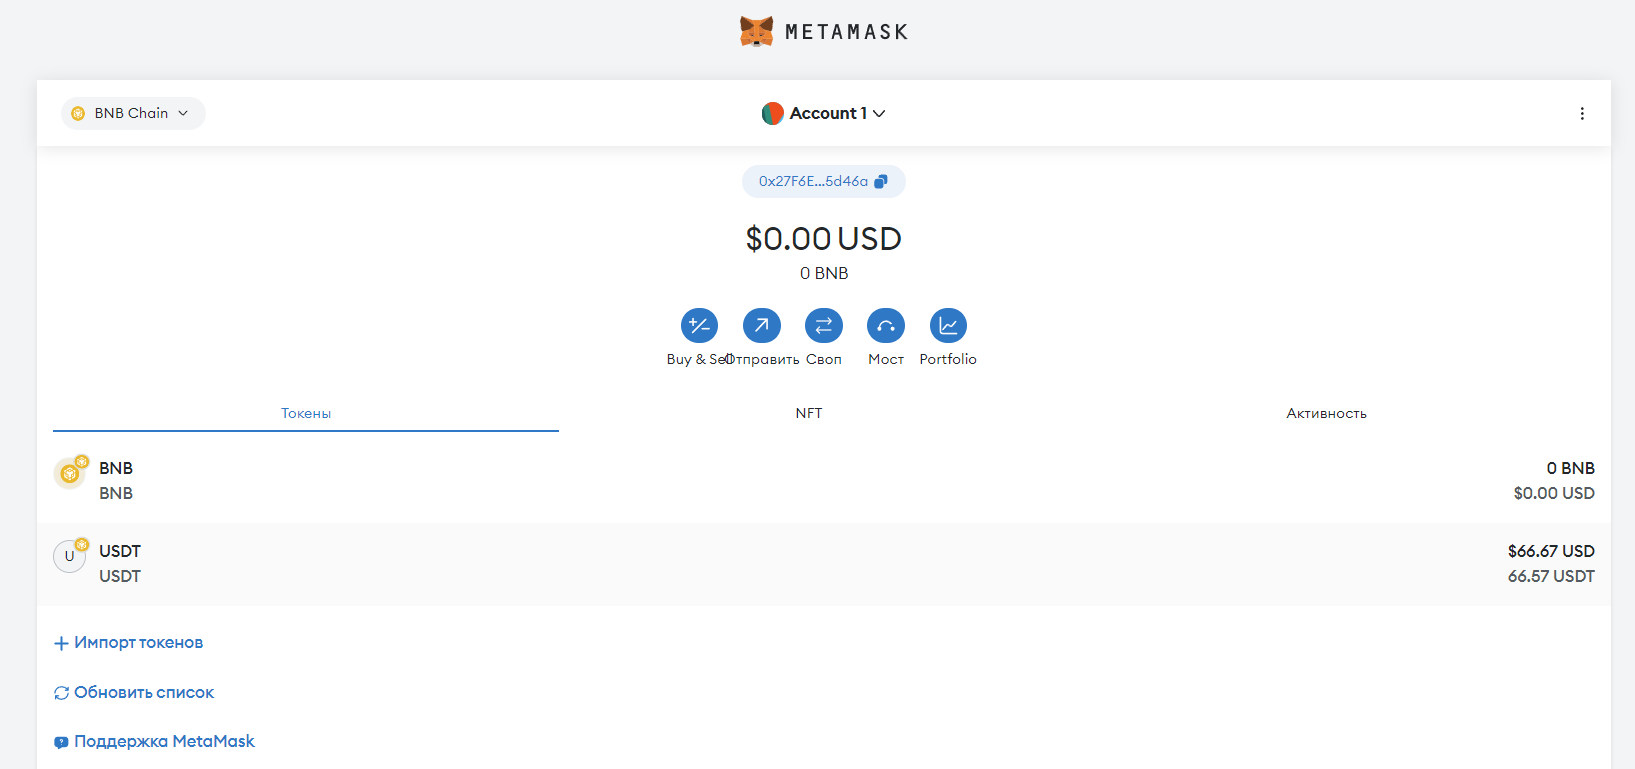This screenshot has width=1635, height=769.
Task: Click the Buy & Sell icon
Action: (699, 326)
